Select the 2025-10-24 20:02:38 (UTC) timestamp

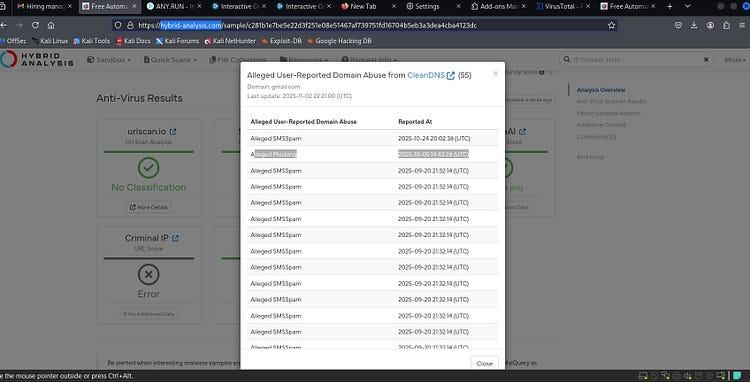point(434,138)
